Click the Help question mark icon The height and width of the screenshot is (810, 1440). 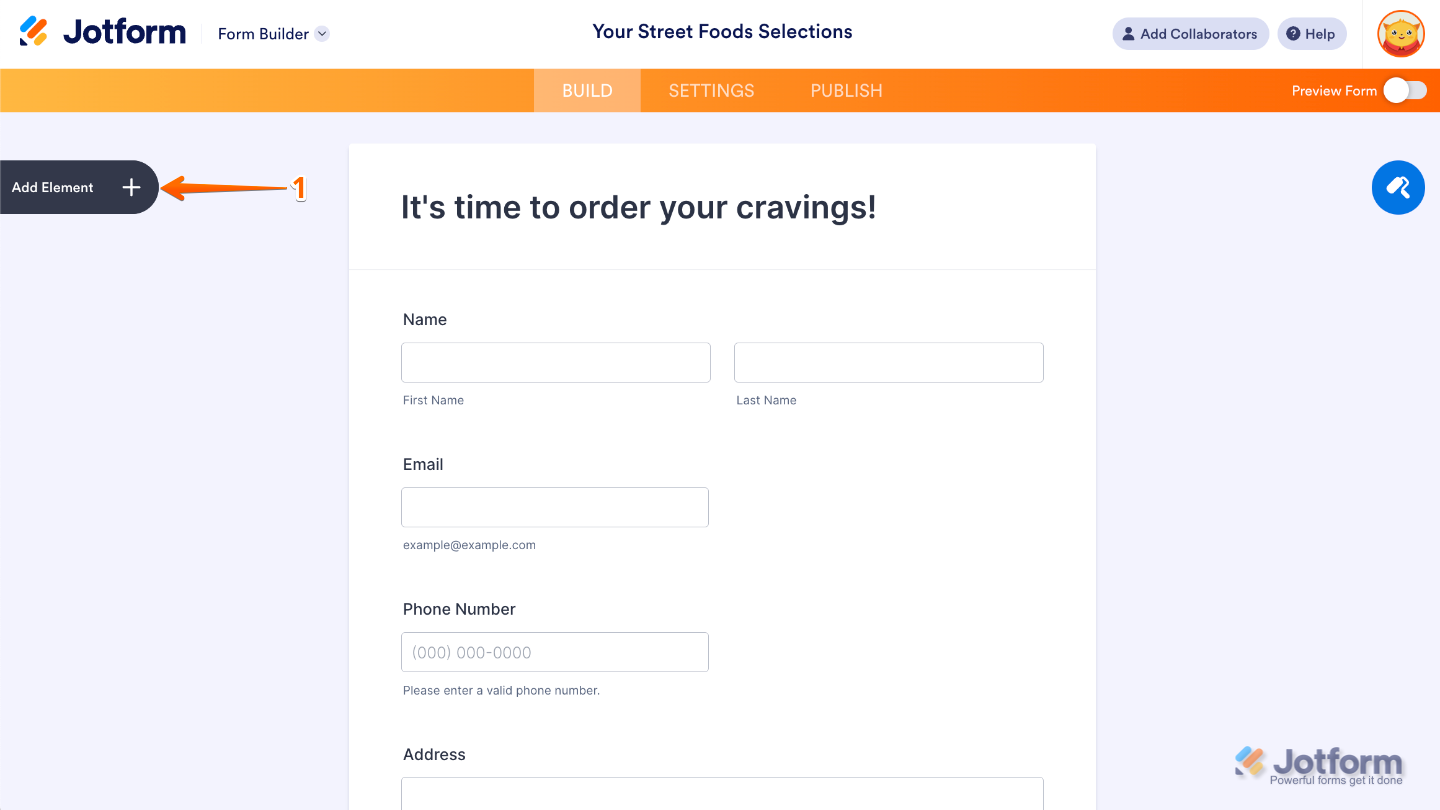click(1291, 33)
